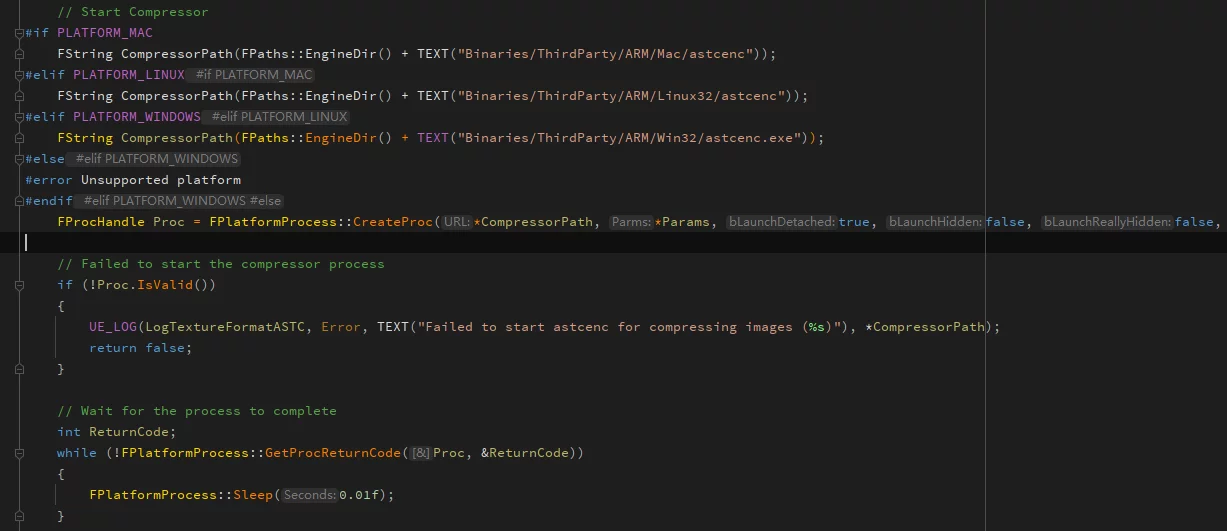Click the closing fold marker after Sleep call

pyautogui.click(x=19, y=516)
